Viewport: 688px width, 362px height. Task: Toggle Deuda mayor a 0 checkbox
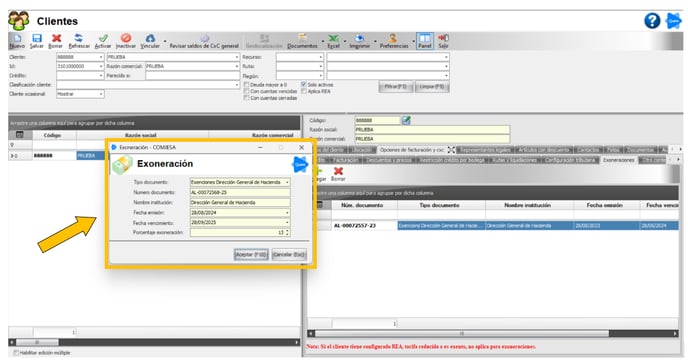tap(247, 84)
